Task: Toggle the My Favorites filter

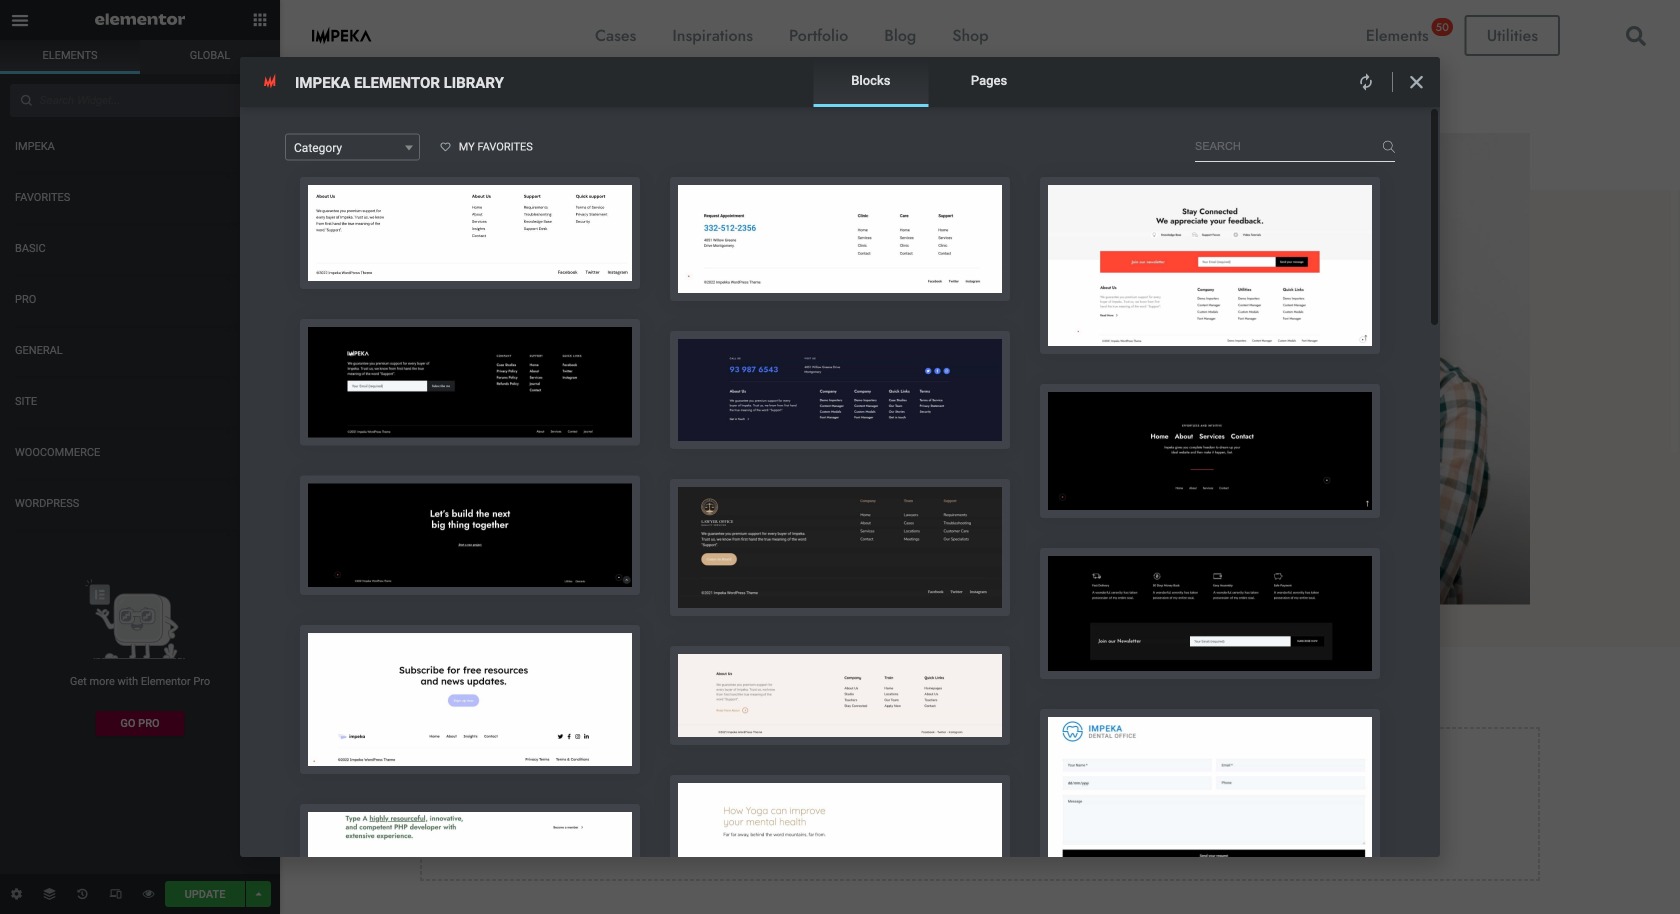Action: click(x=487, y=147)
